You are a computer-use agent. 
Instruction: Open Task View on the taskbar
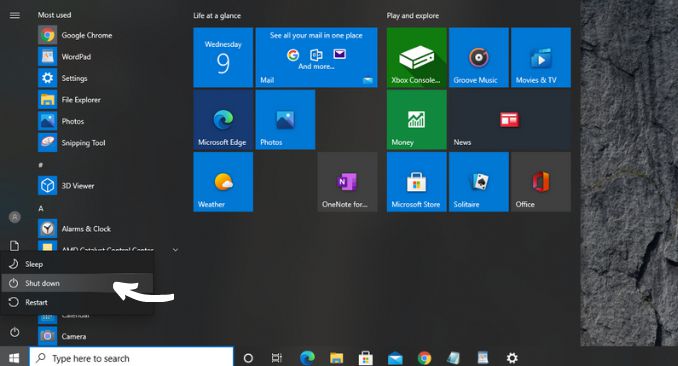[277, 358]
